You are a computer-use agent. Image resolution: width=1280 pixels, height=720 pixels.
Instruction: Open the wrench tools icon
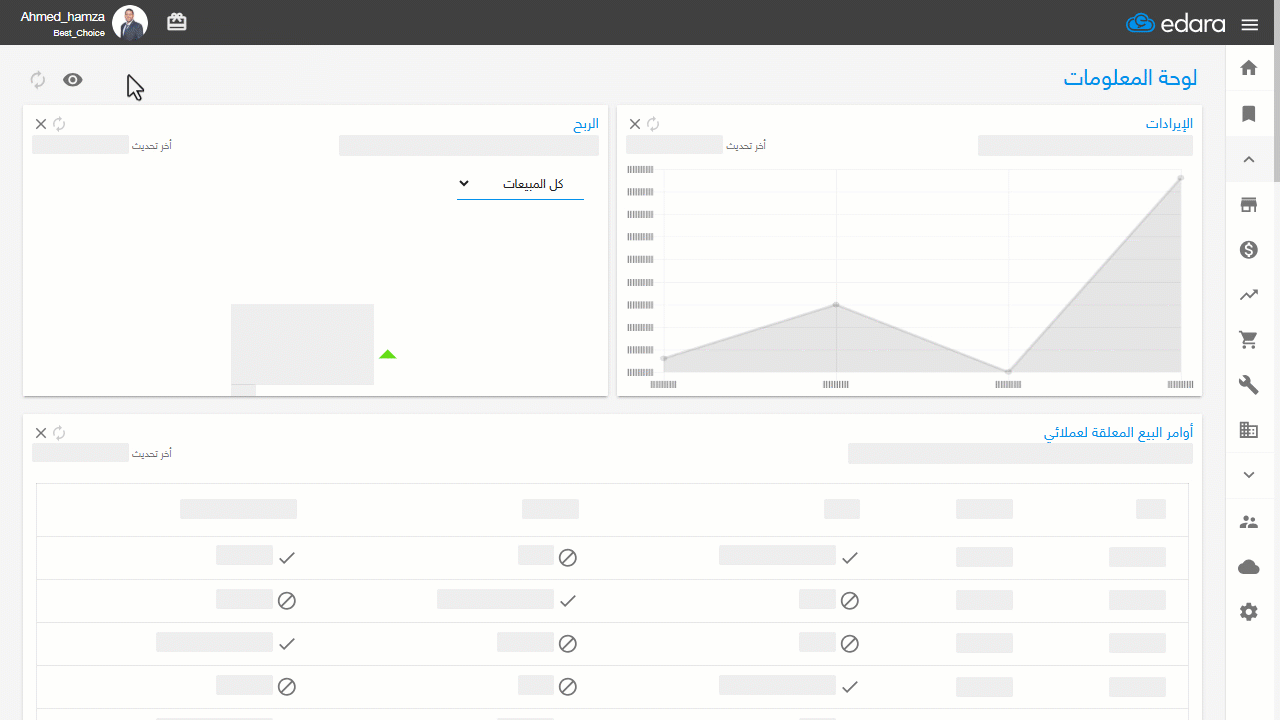pyautogui.click(x=1248, y=385)
